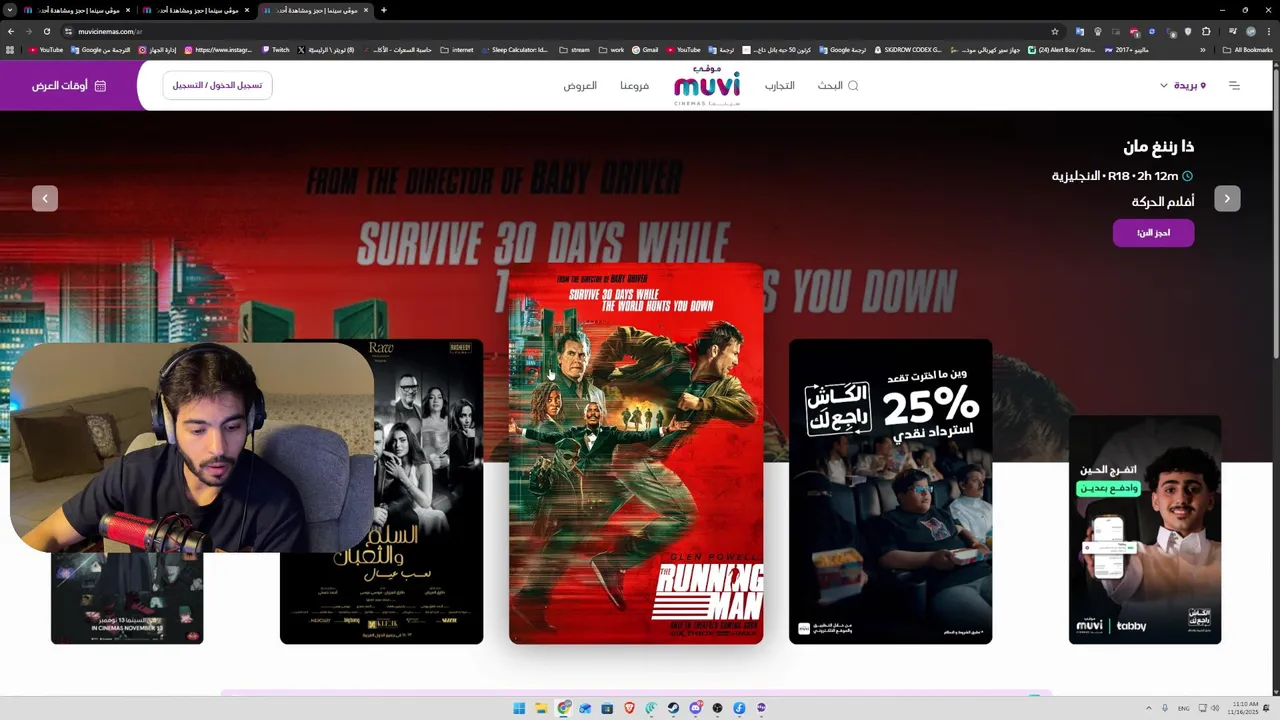
Task: Open the Sleep Calculator bookmark
Action: point(515,49)
